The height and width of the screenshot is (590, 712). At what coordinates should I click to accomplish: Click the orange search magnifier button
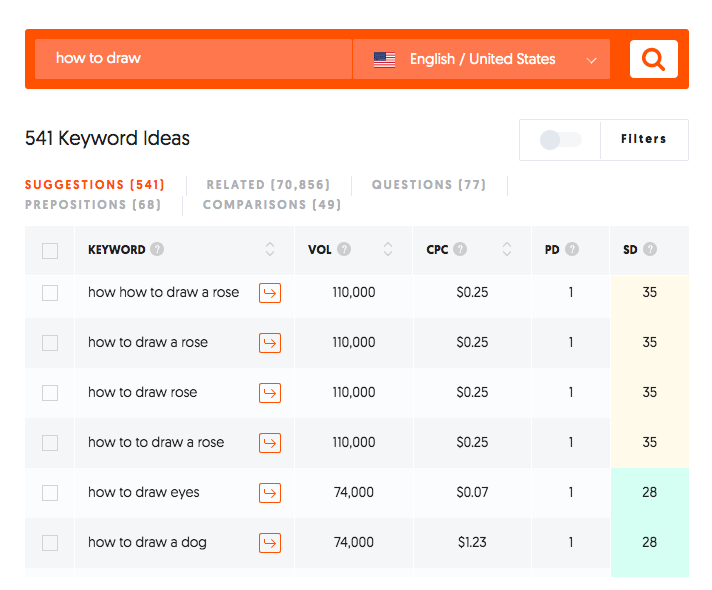point(653,59)
